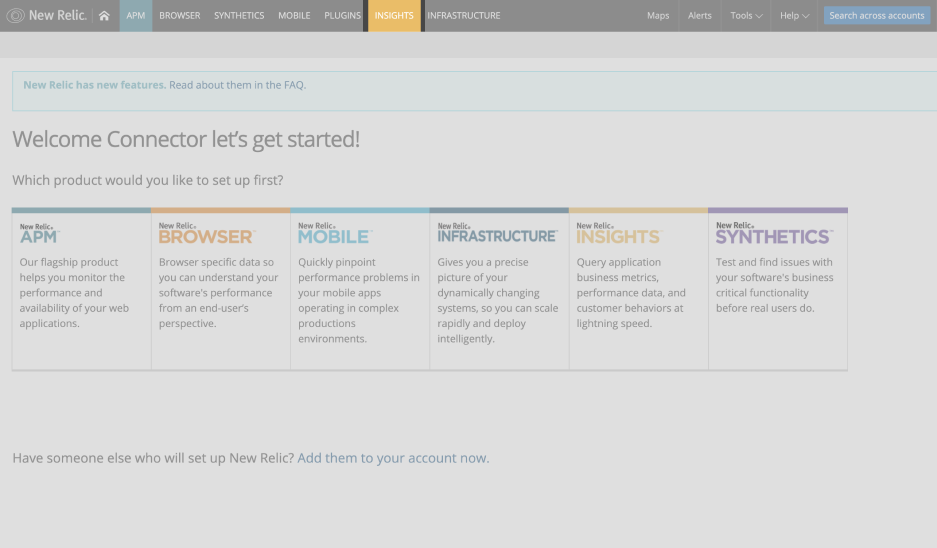The width and height of the screenshot is (937, 548).
Task: Open the Synthetics navigation tab
Action: pyautogui.click(x=239, y=16)
